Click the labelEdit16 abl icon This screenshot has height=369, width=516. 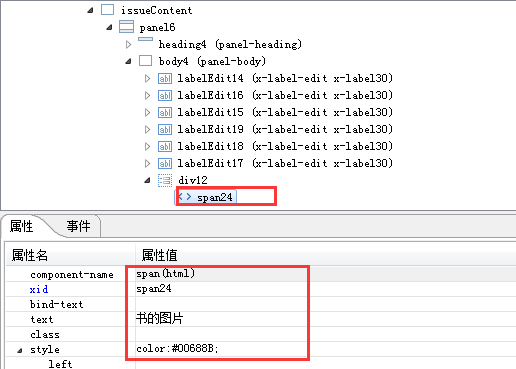point(165,95)
